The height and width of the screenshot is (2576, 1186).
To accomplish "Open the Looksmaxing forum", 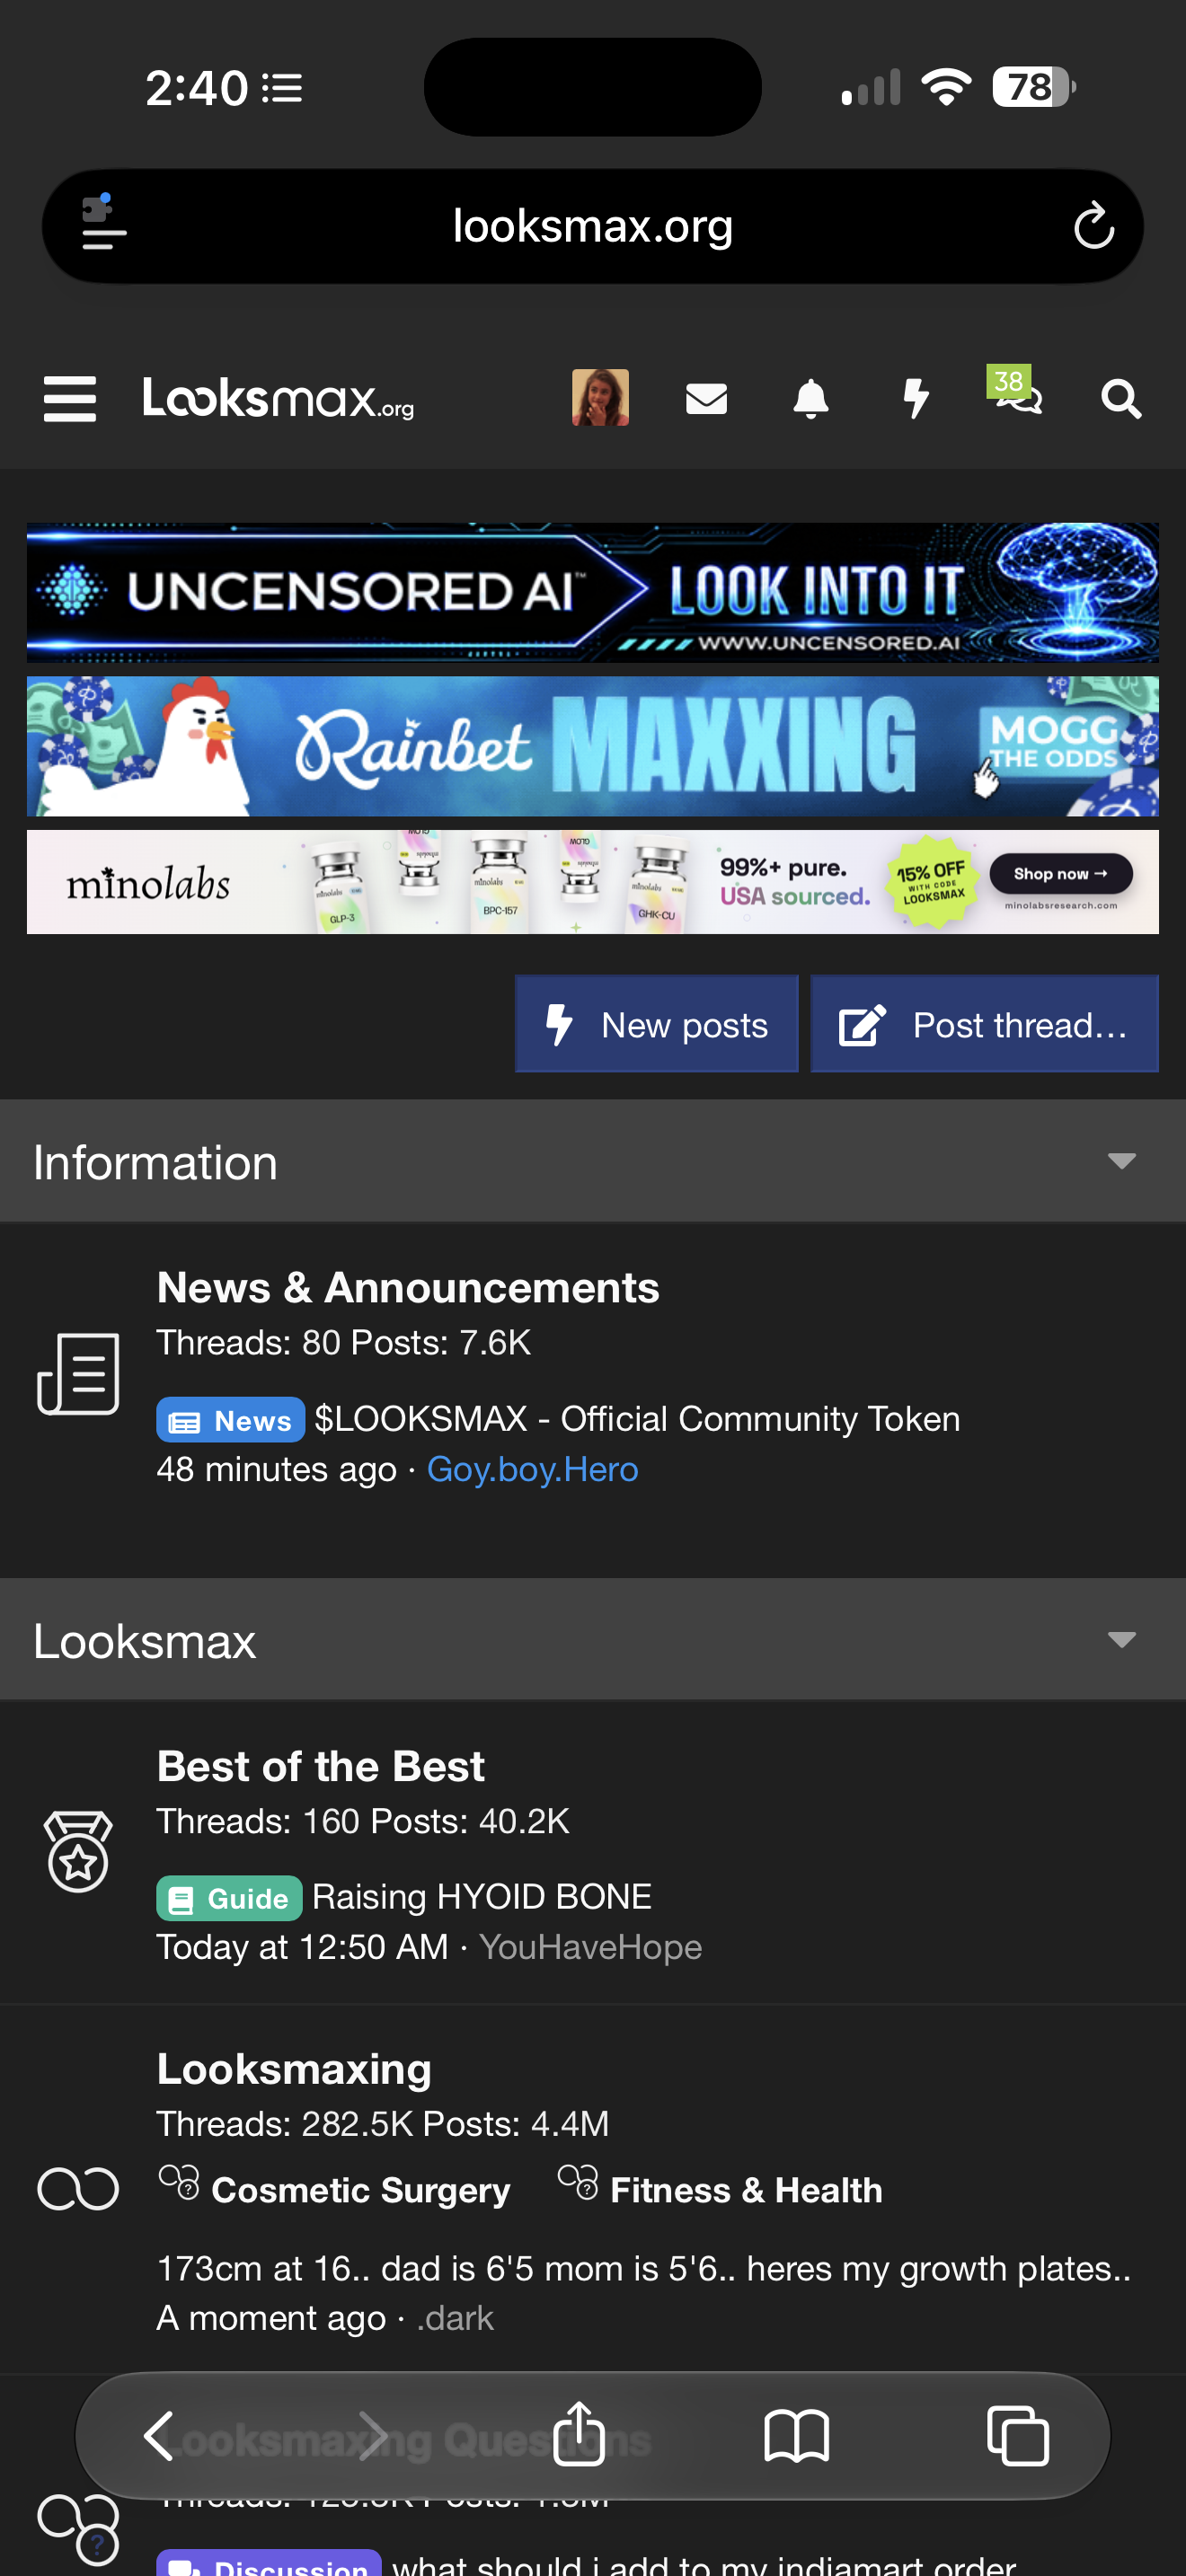I will pyautogui.click(x=294, y=2069).
